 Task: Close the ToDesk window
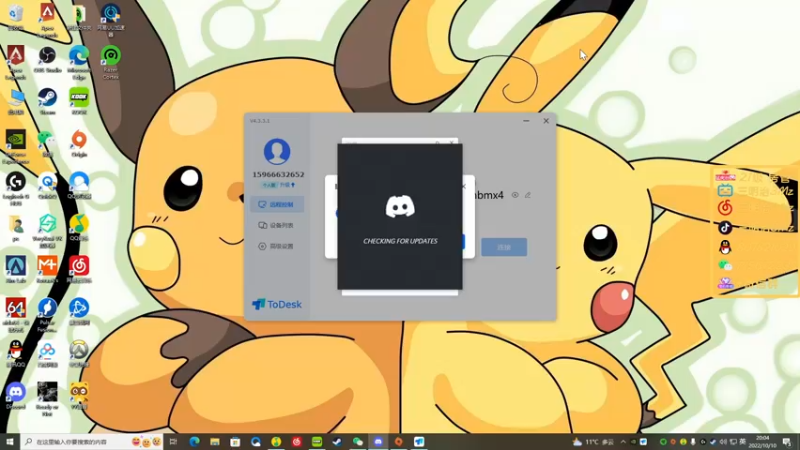[546, 121]
